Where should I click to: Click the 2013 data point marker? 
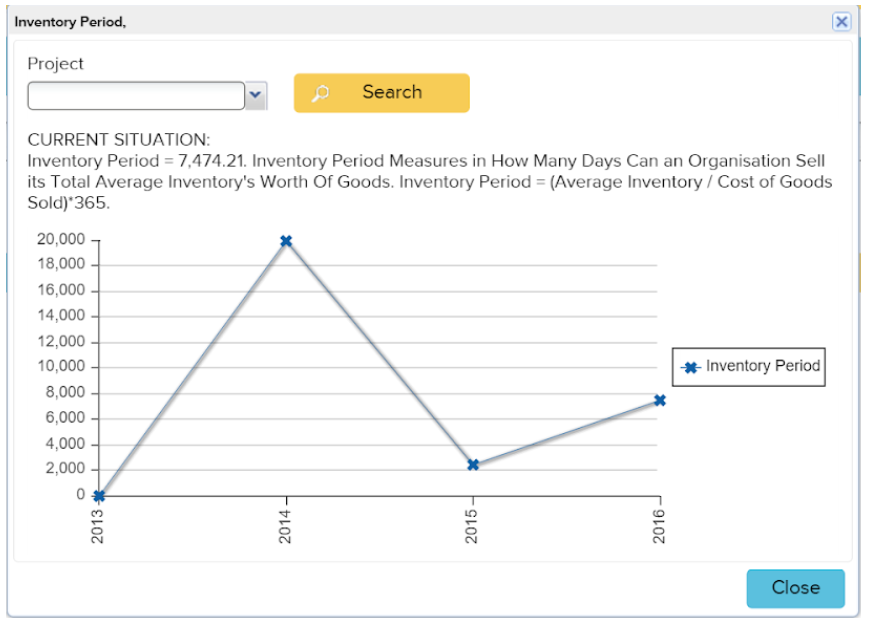click(98, 494)
